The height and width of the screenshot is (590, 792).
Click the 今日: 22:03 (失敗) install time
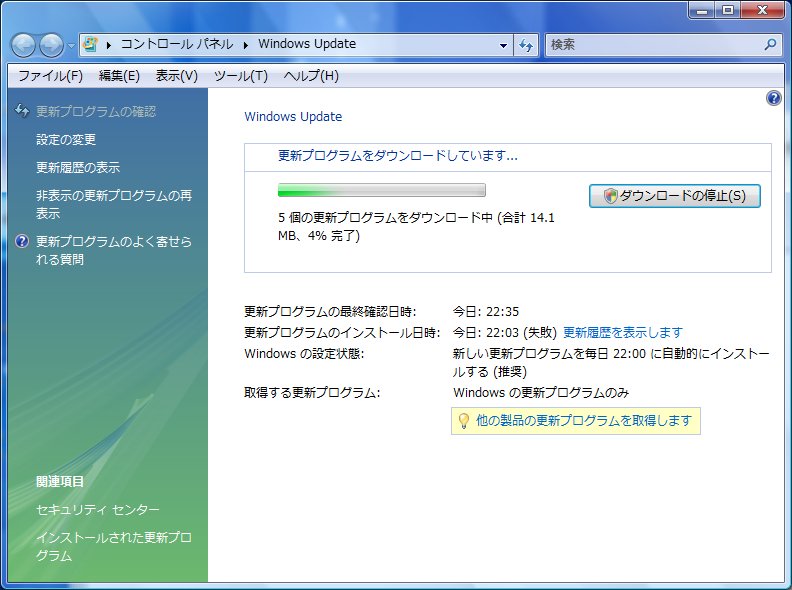[504, 332]
